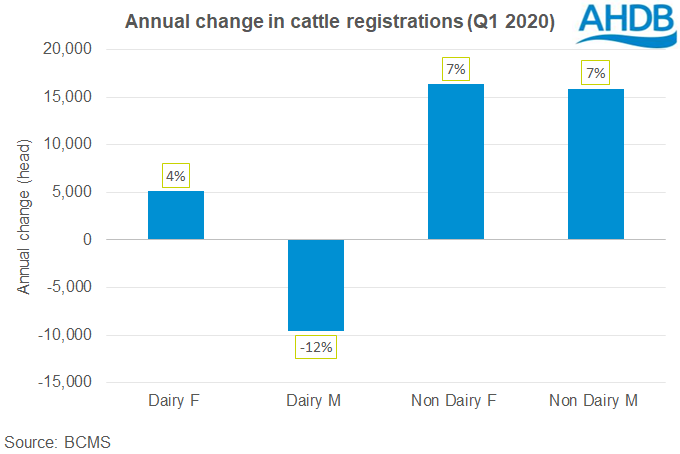Click the 20,000 y-axis tick label
The width and height of the screenshot is (680, 454).
(70, 49)
